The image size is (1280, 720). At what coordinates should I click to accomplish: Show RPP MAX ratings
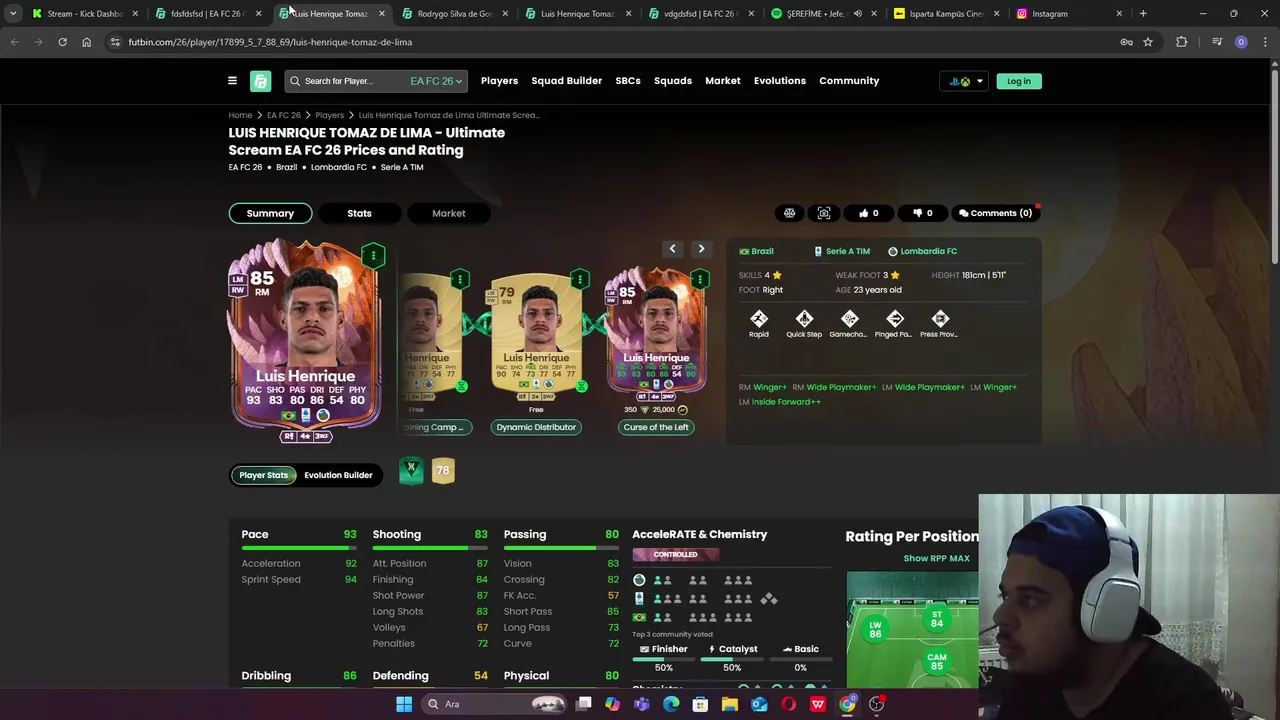tap(936, 558)
